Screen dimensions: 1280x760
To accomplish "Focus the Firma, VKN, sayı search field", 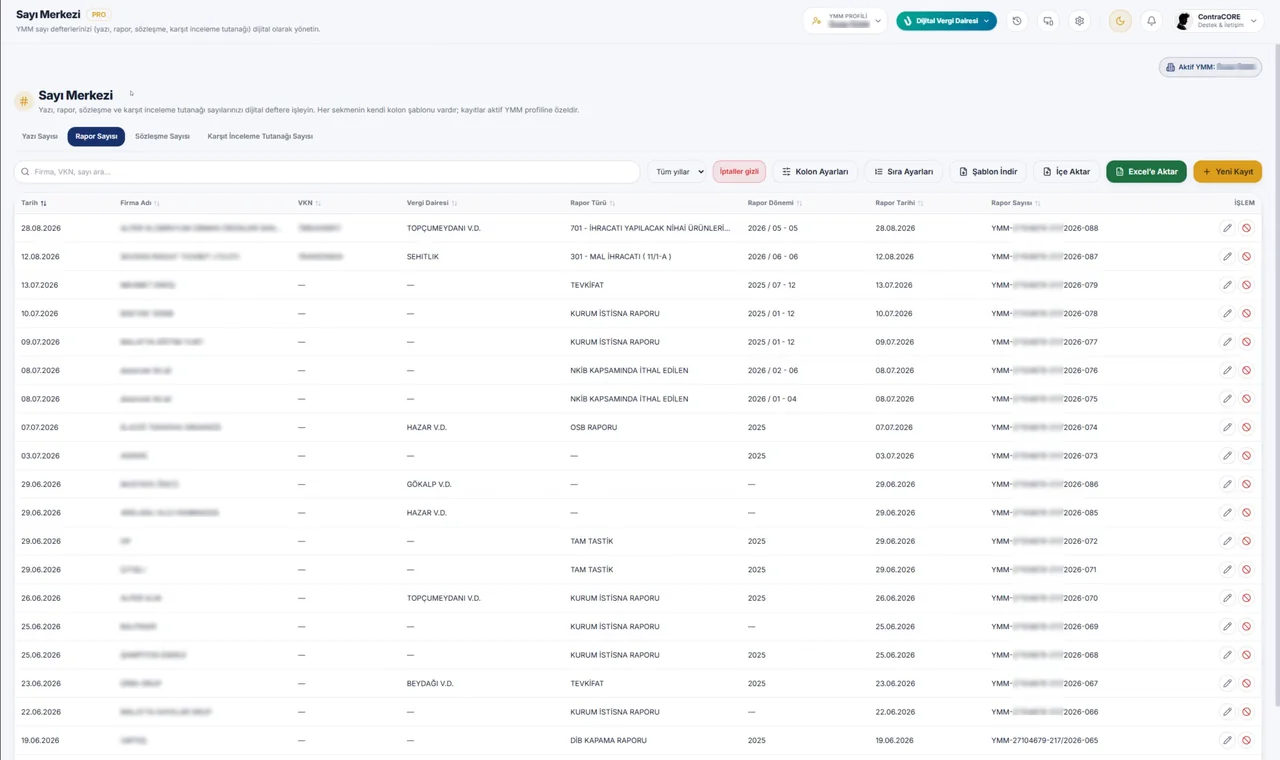I will coord(327,172).
